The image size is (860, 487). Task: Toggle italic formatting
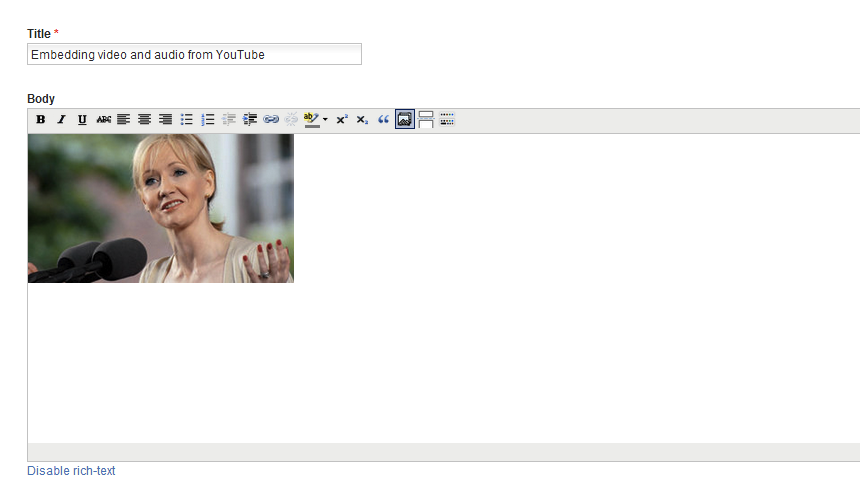61,120
